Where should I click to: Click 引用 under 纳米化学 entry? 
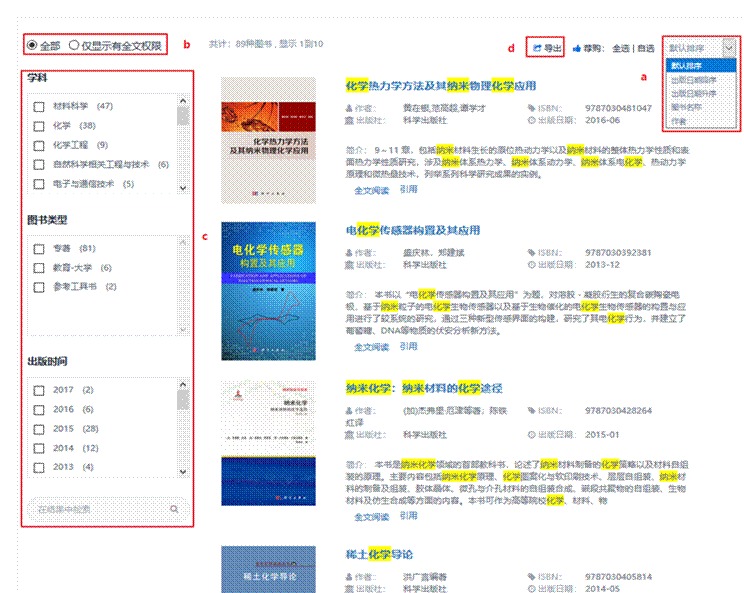pos(409,516)
